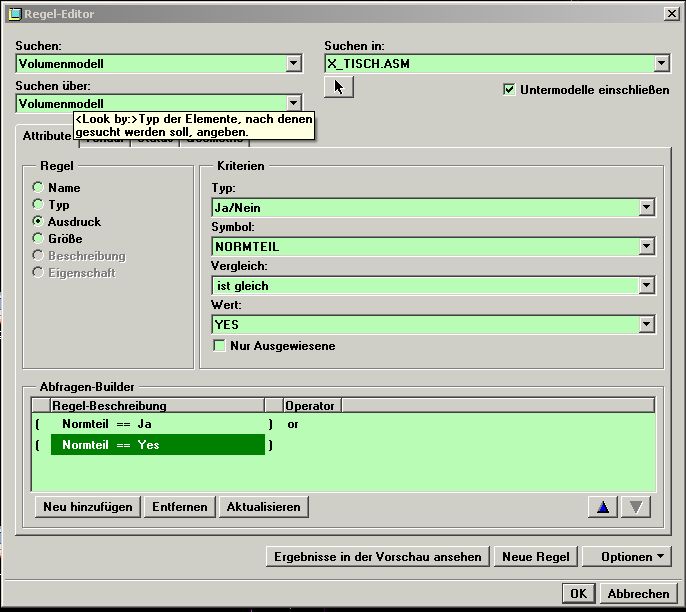Click the Regel-Editor title bar icon
Viewport: 686px width, 612px height.
15,12
